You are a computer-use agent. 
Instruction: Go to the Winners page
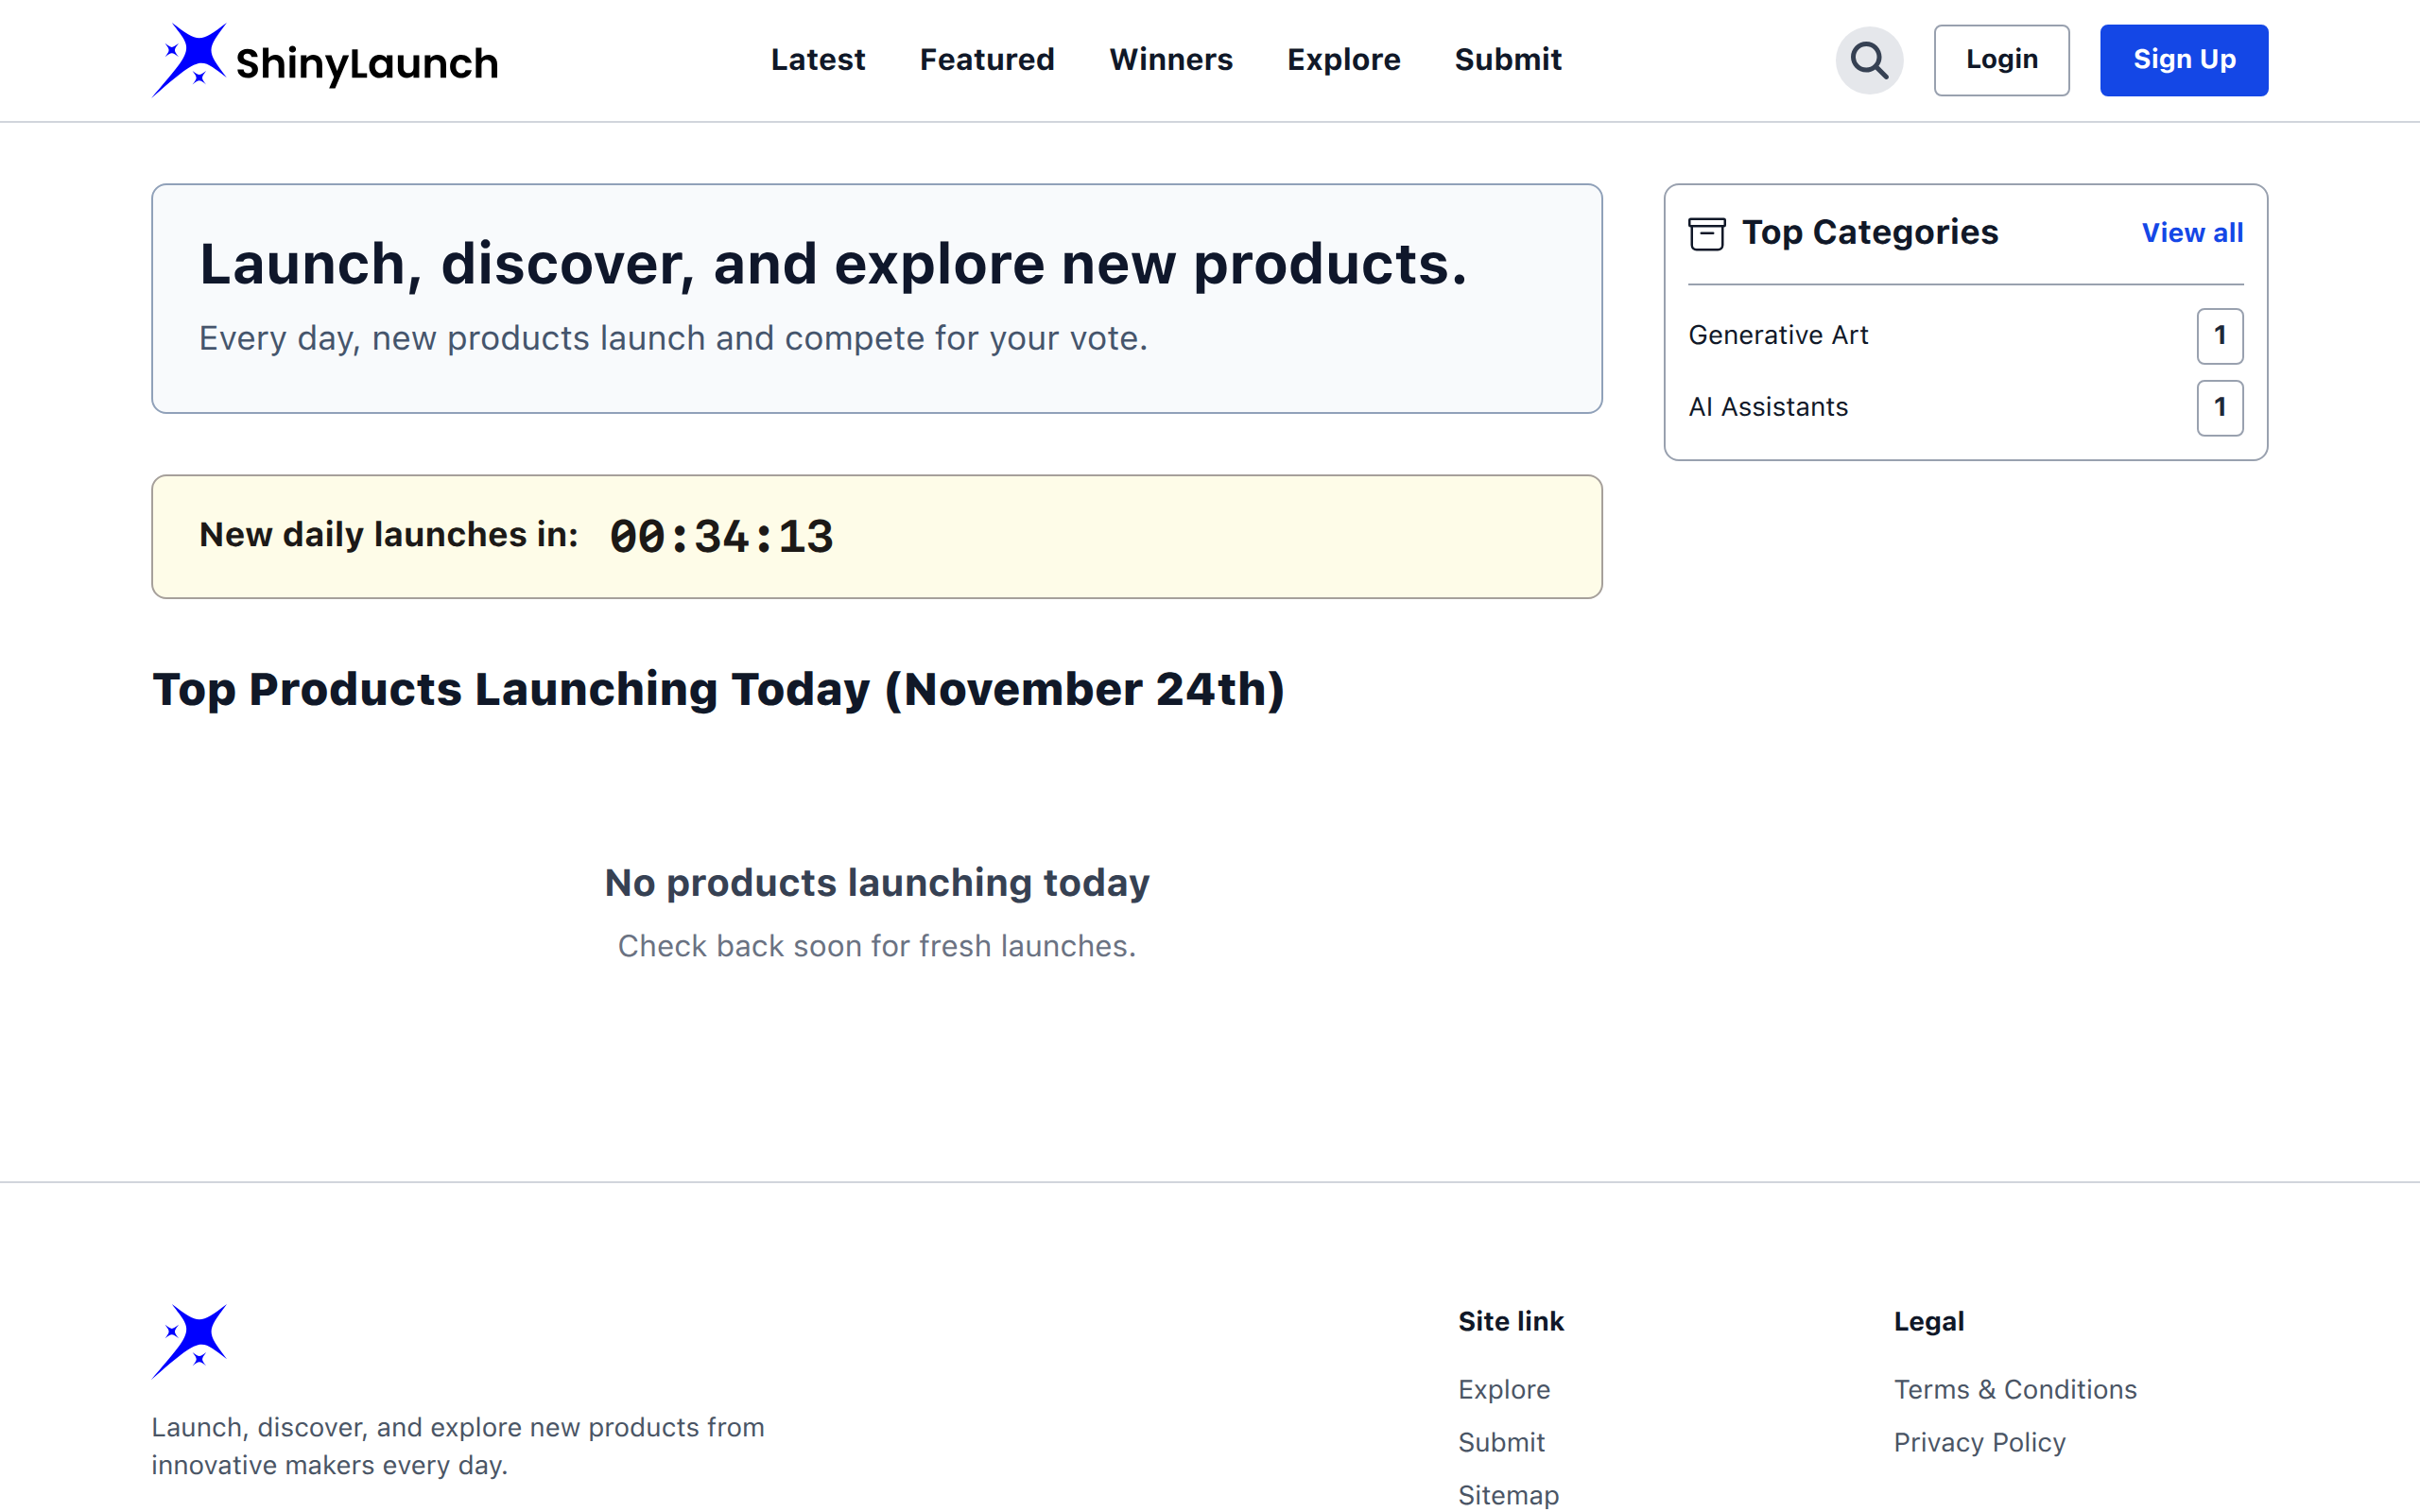click(1171, 60)
